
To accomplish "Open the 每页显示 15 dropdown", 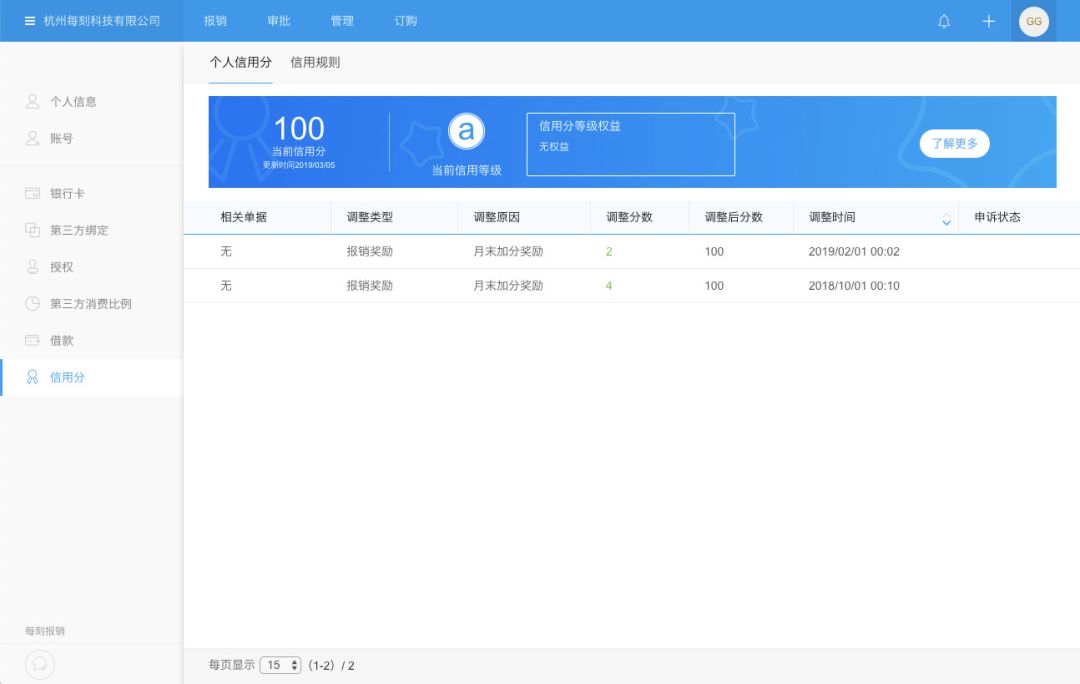I will pyautogui.click(x=280, y=665).
